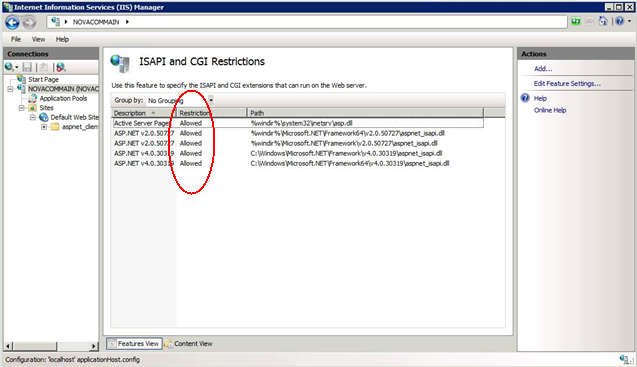Viewport: 637px width, 367px height.
Task: Click the greyed Forward arrow button
Action: [x=29, y=22]
